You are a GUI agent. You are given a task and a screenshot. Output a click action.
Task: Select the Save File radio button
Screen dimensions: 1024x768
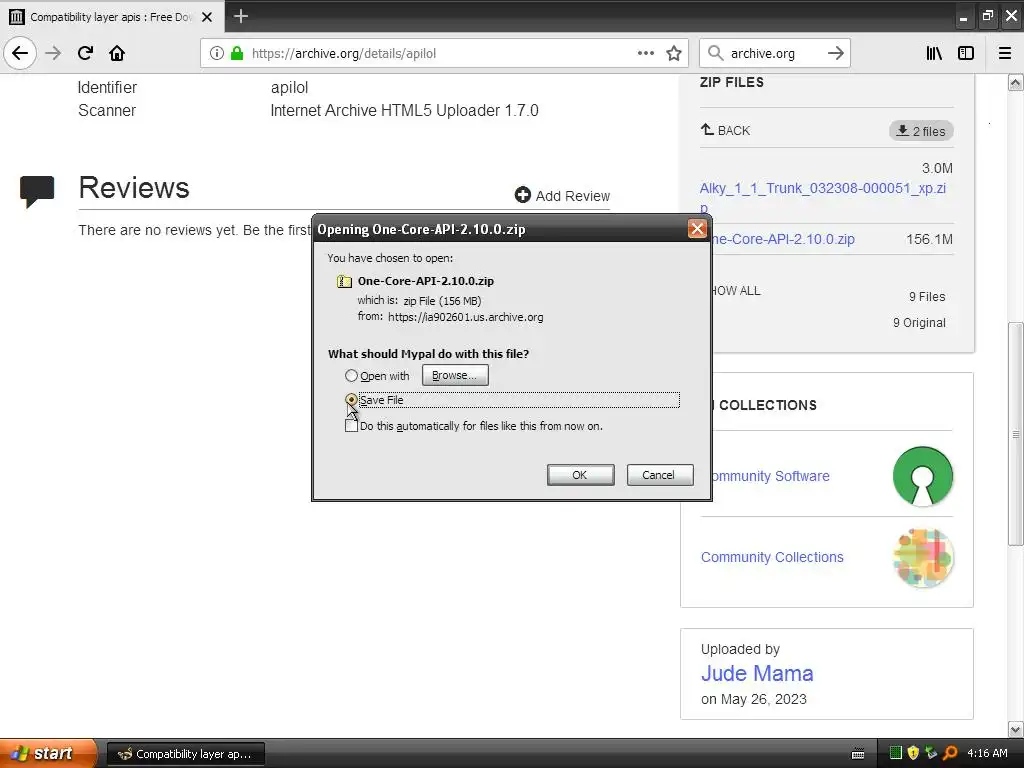point(351,399)
